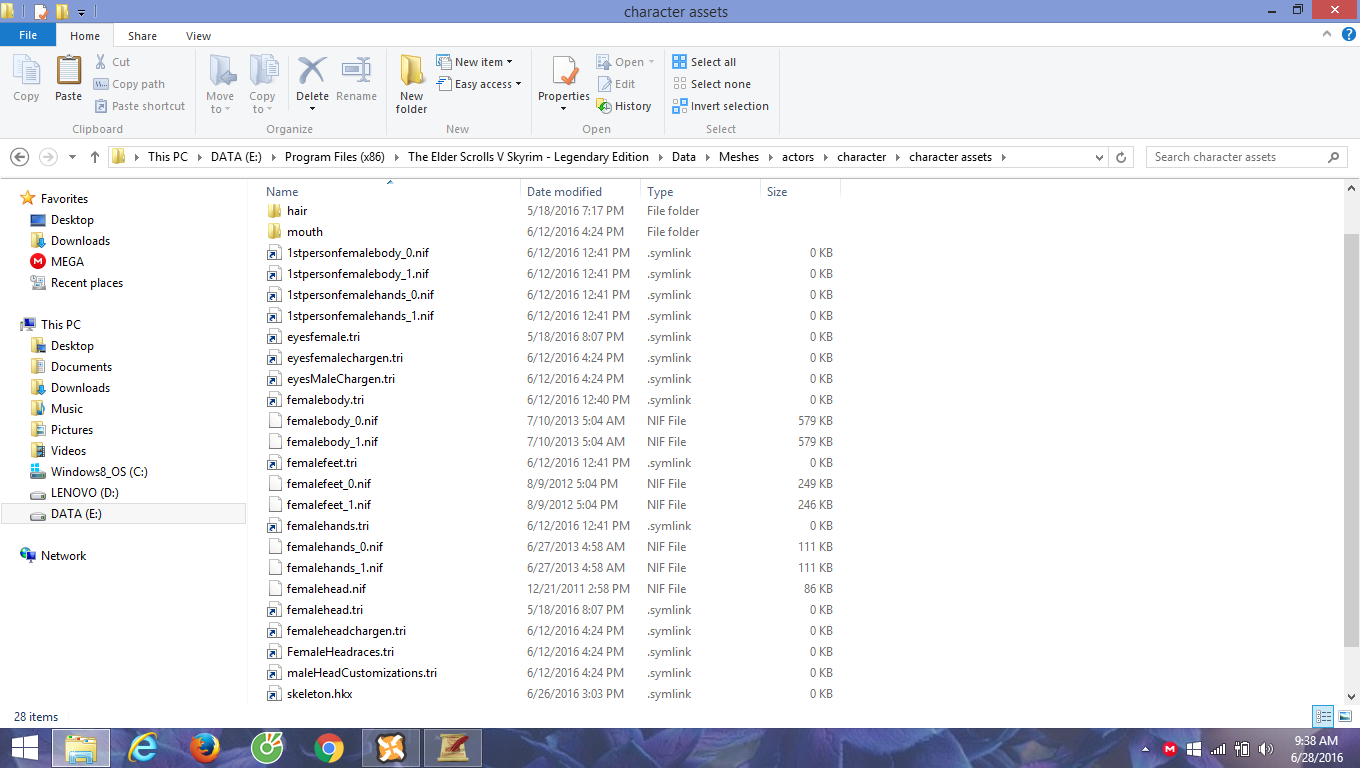The image size is (1360, 768).
Task: Click the Rename ribbon icon
Action: [x=356, y=79]
